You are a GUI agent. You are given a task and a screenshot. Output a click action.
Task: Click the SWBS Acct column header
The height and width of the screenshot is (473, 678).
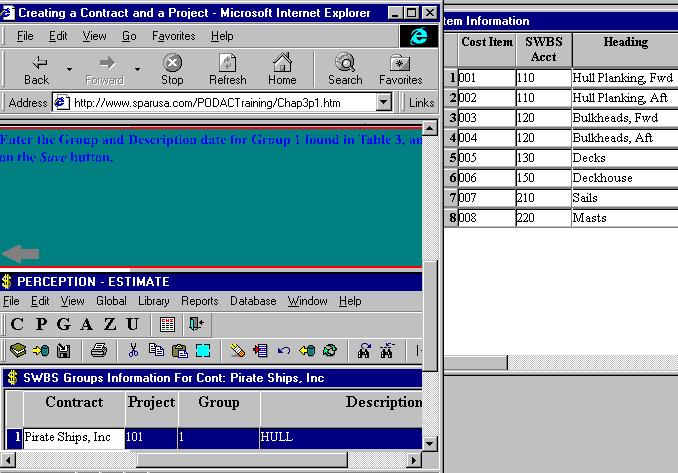pyautogui.click(x=544, y=50)
